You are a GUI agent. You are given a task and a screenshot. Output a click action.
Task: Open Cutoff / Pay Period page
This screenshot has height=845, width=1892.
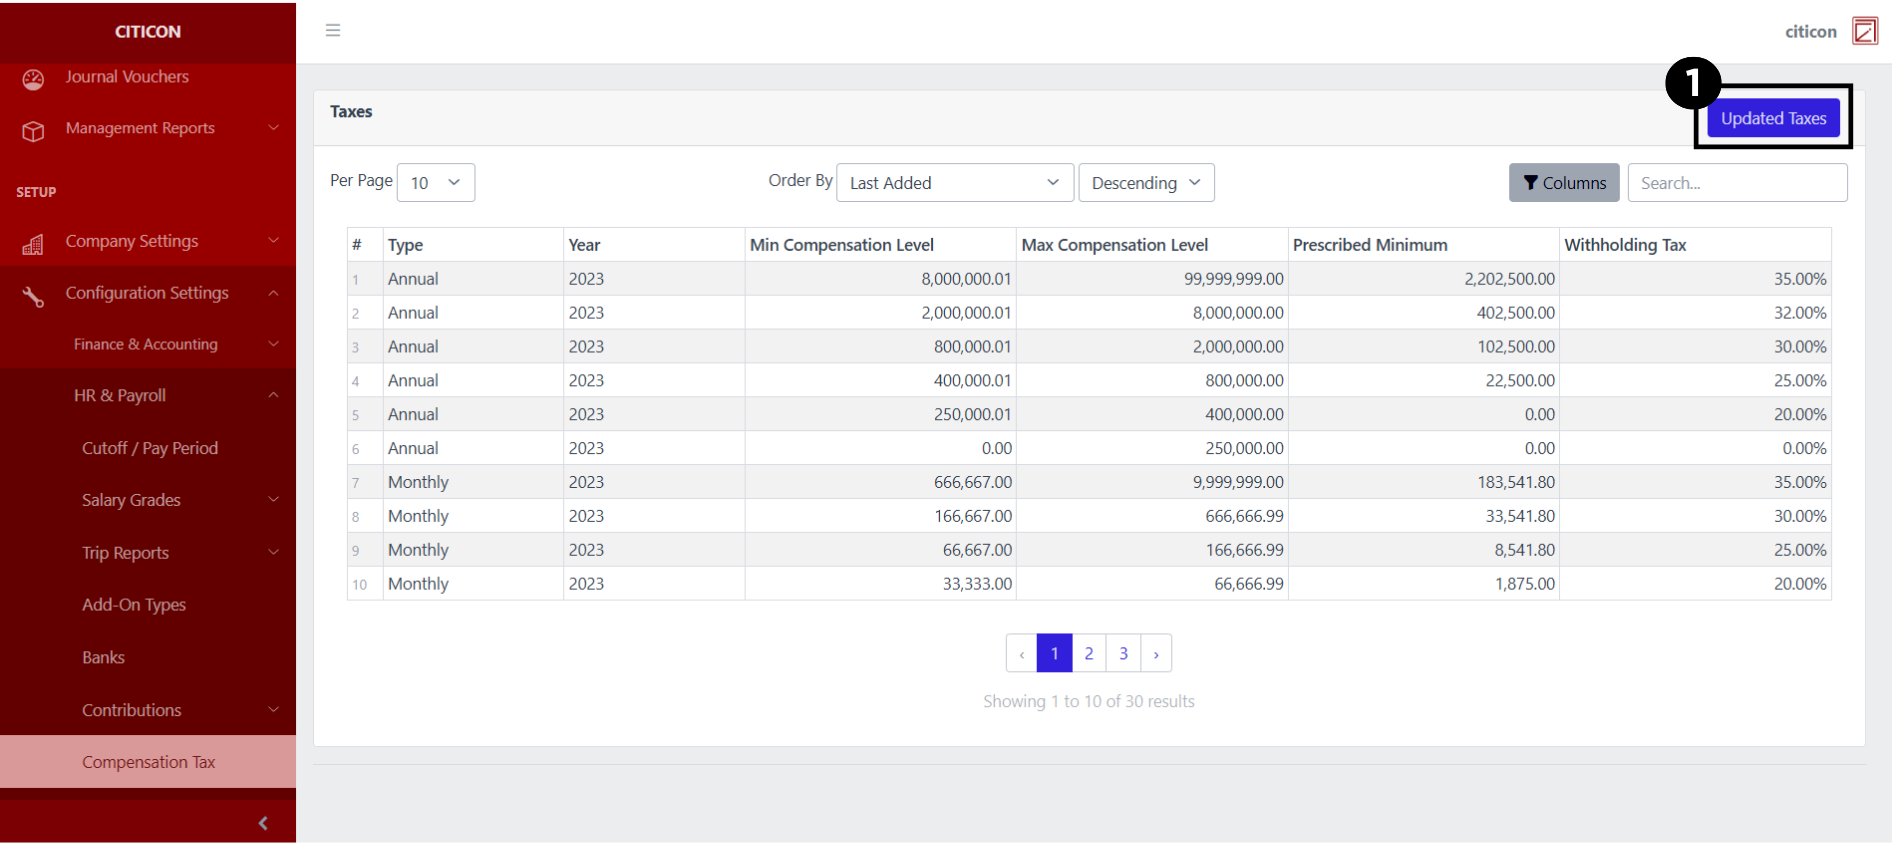[x=150, y=448]
